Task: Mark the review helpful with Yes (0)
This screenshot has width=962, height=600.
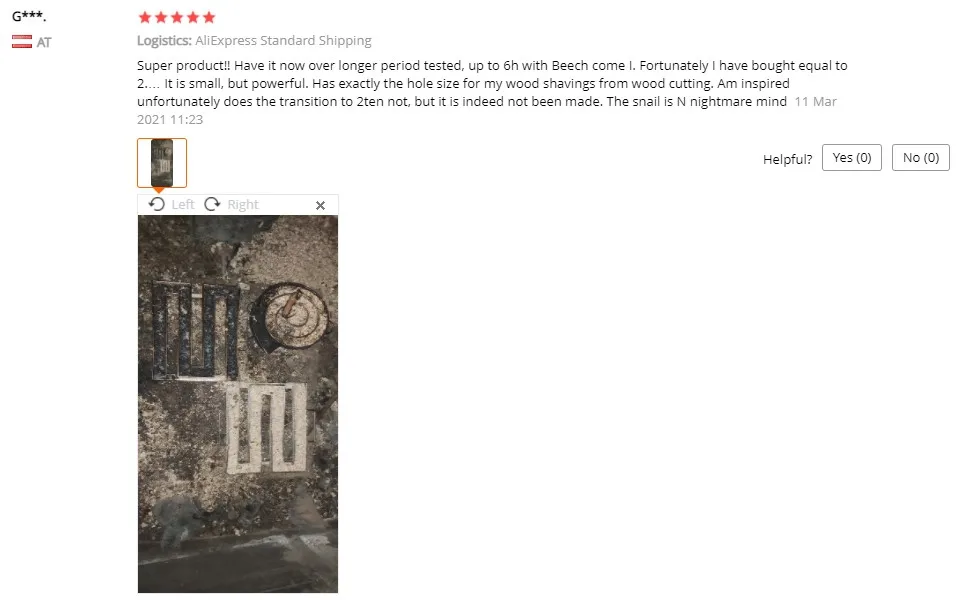Action: coord(852,158)
